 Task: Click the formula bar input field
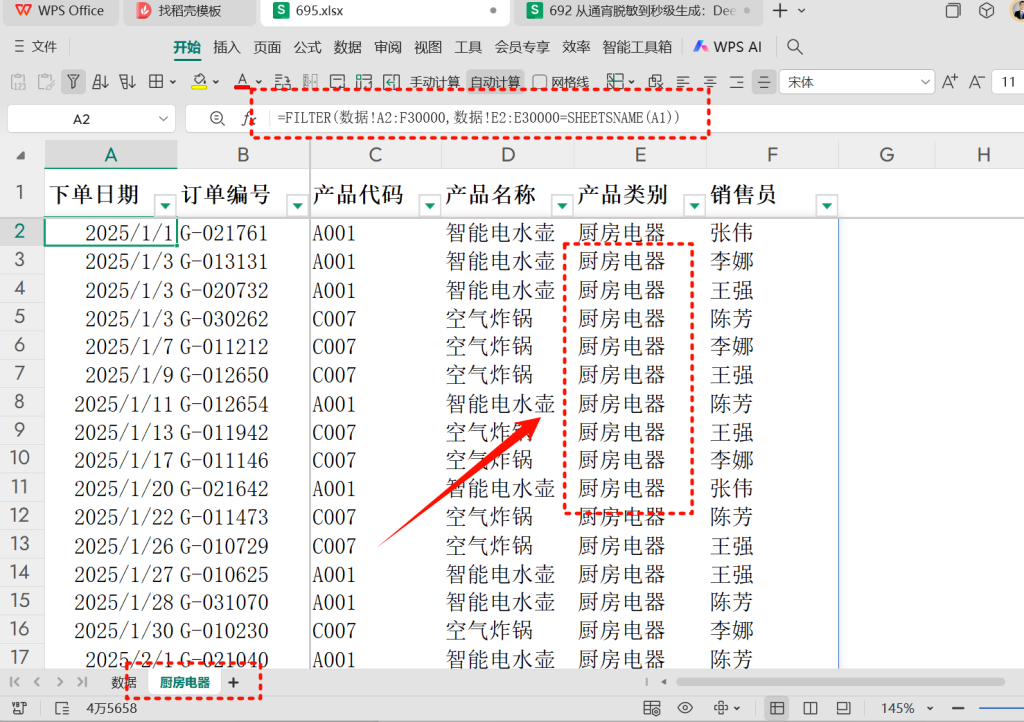647,119
